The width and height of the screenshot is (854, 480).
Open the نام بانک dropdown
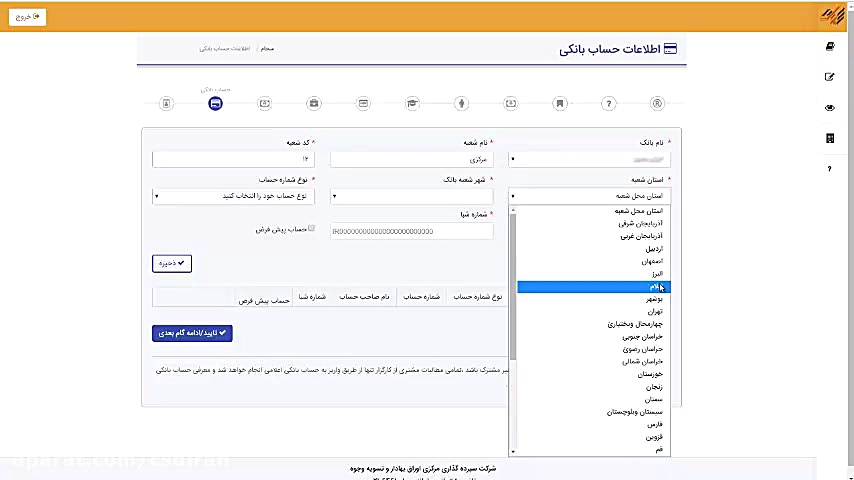[589, 159]
